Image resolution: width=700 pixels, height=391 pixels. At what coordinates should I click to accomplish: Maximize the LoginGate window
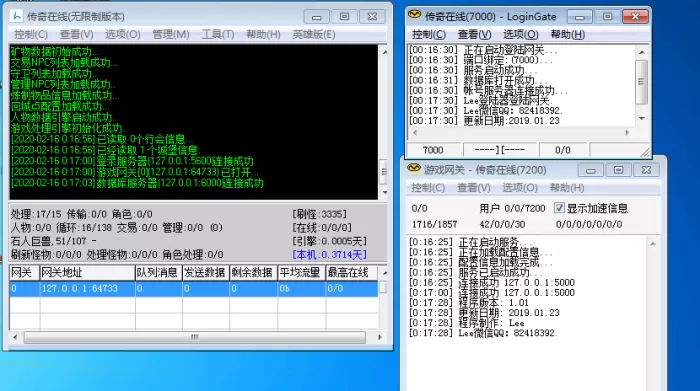coord(608,17)
